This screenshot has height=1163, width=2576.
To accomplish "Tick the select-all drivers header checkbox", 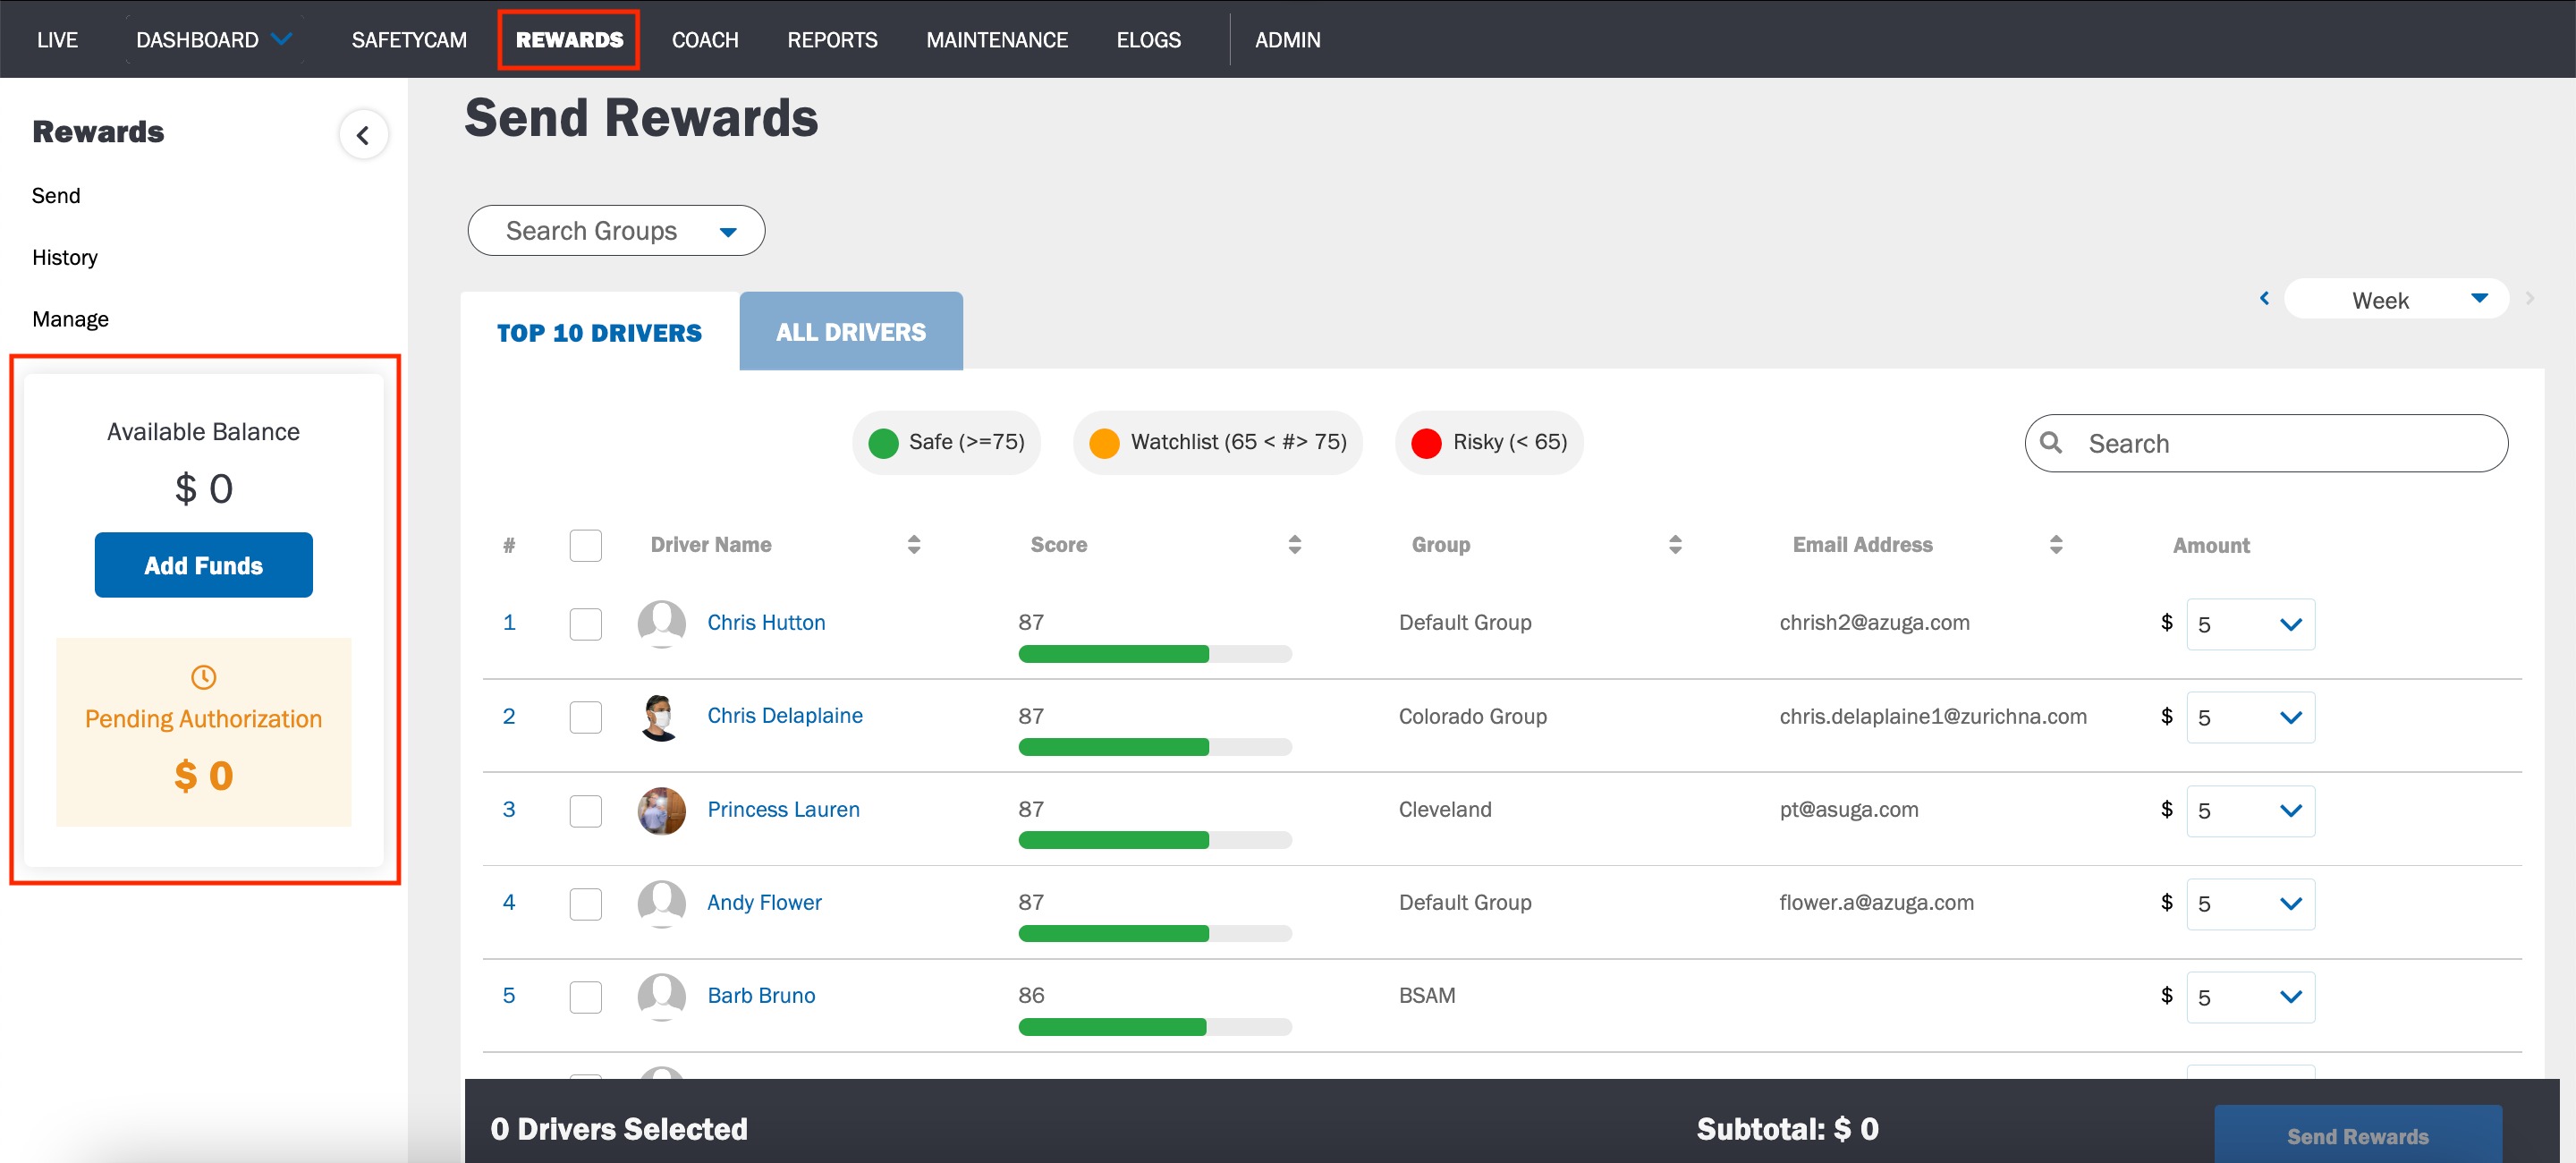I will click(585, 545).
